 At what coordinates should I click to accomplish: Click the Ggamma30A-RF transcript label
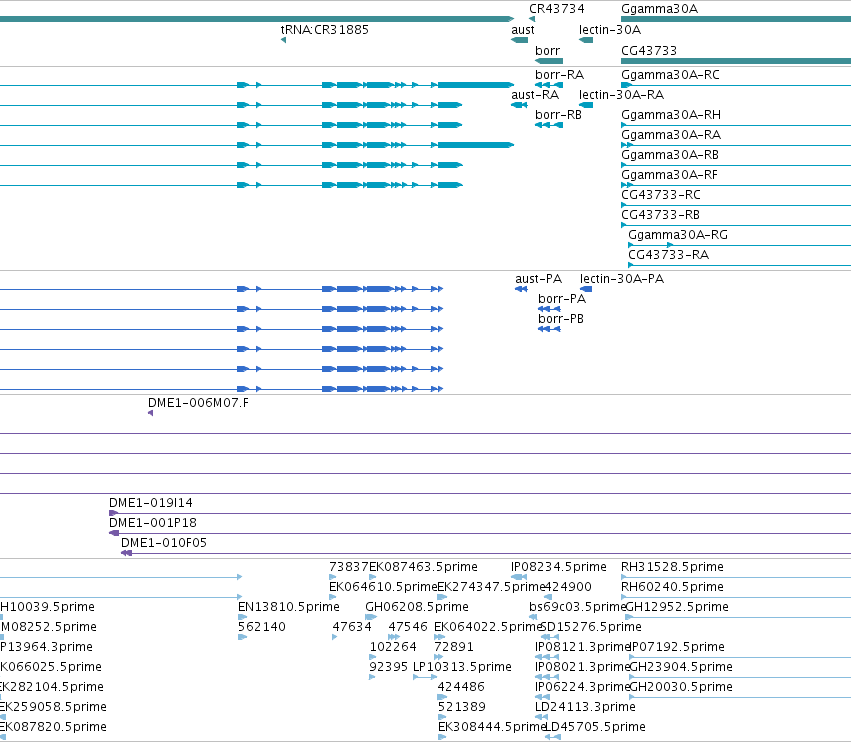(x=669, y=175)
